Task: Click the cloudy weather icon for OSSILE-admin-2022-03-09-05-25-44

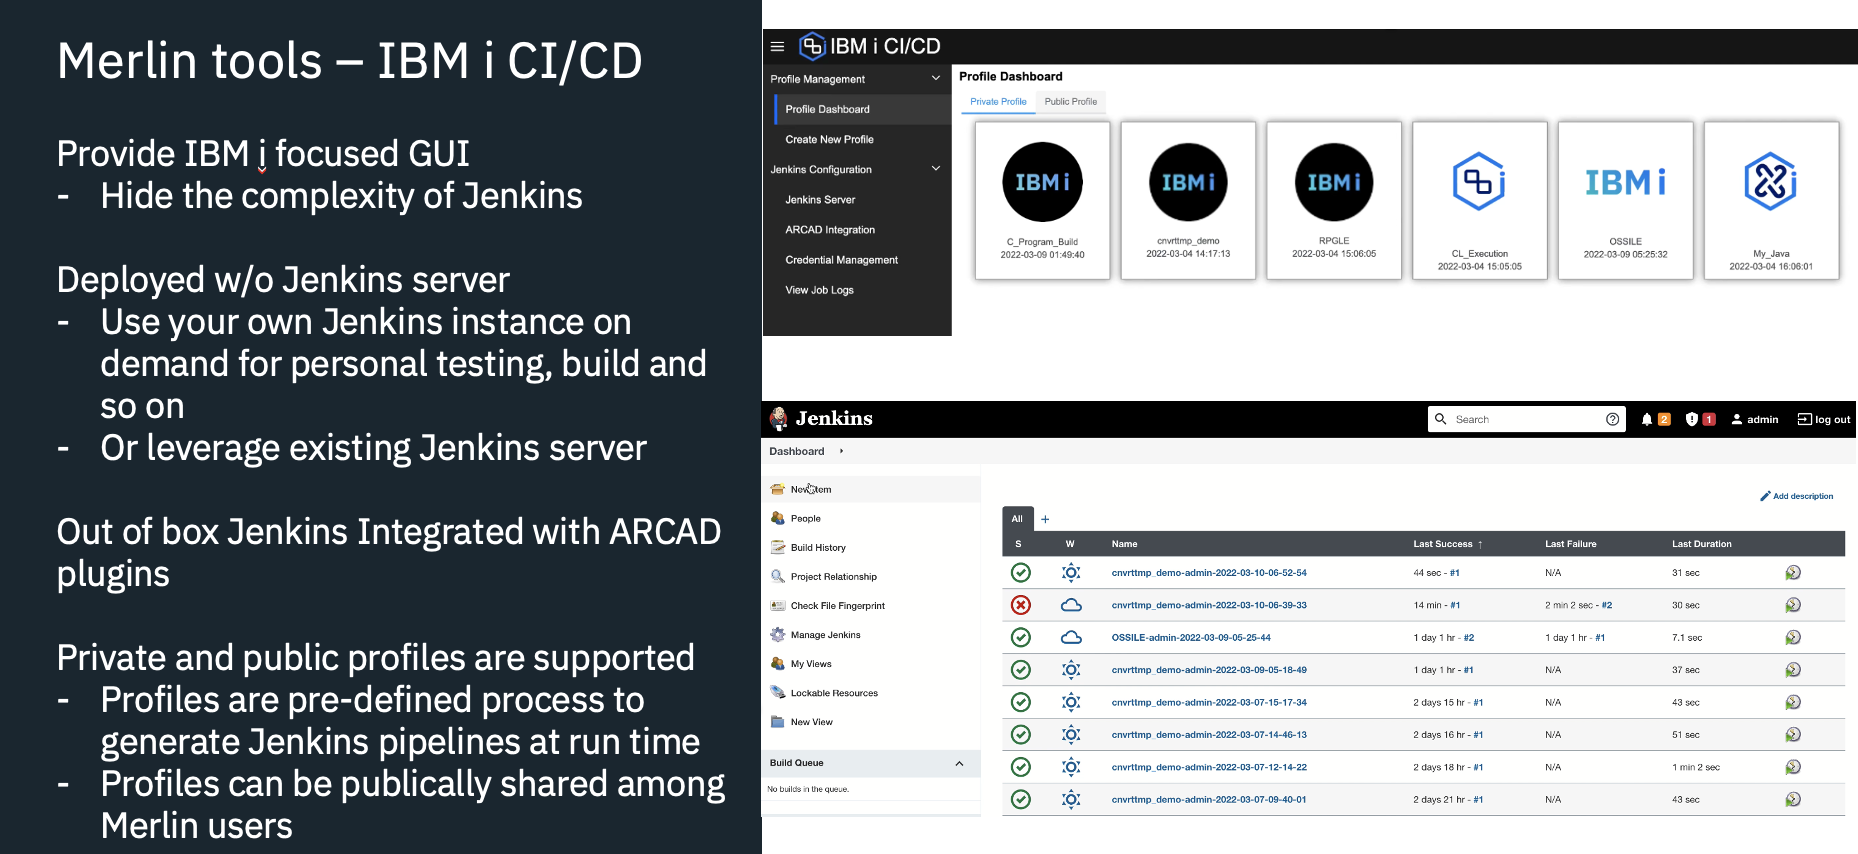Action: (x=1071, y=637)
